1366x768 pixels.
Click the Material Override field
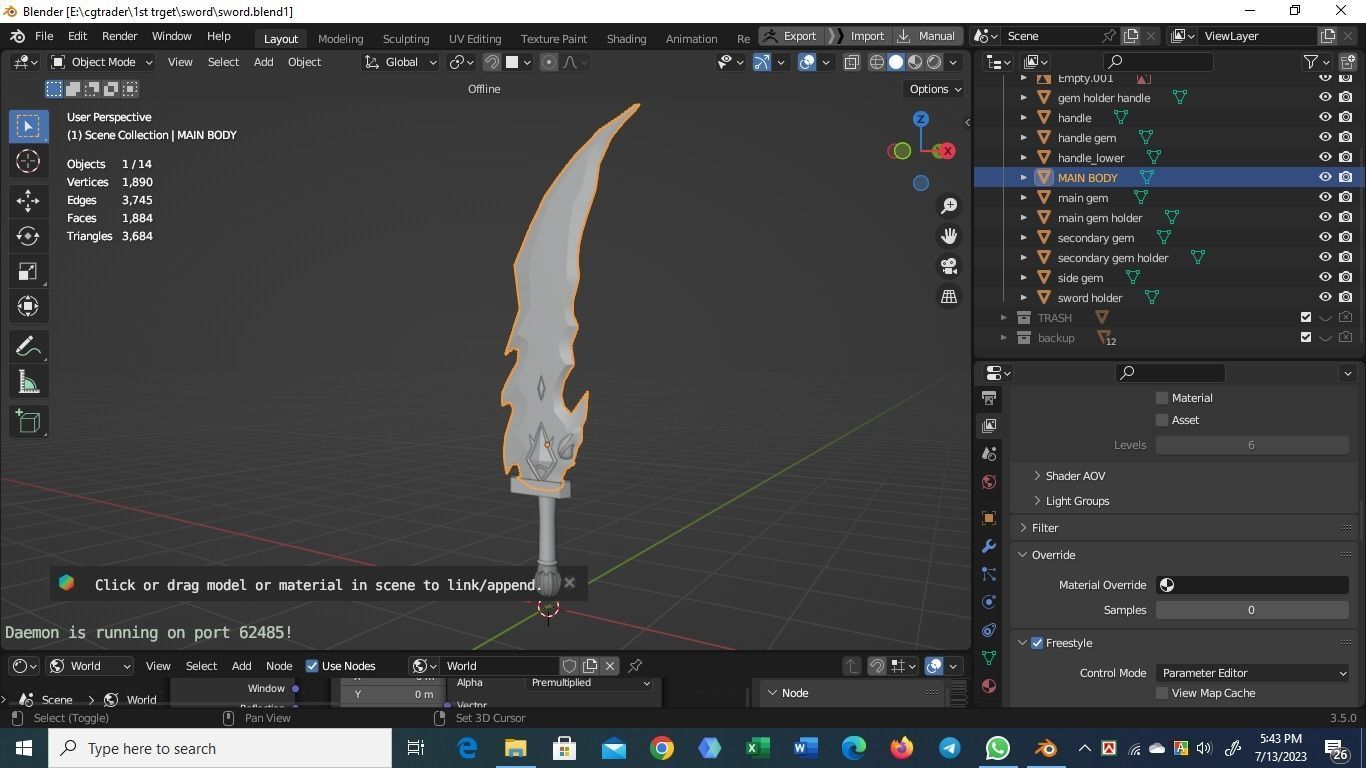tap(1252, 585)
